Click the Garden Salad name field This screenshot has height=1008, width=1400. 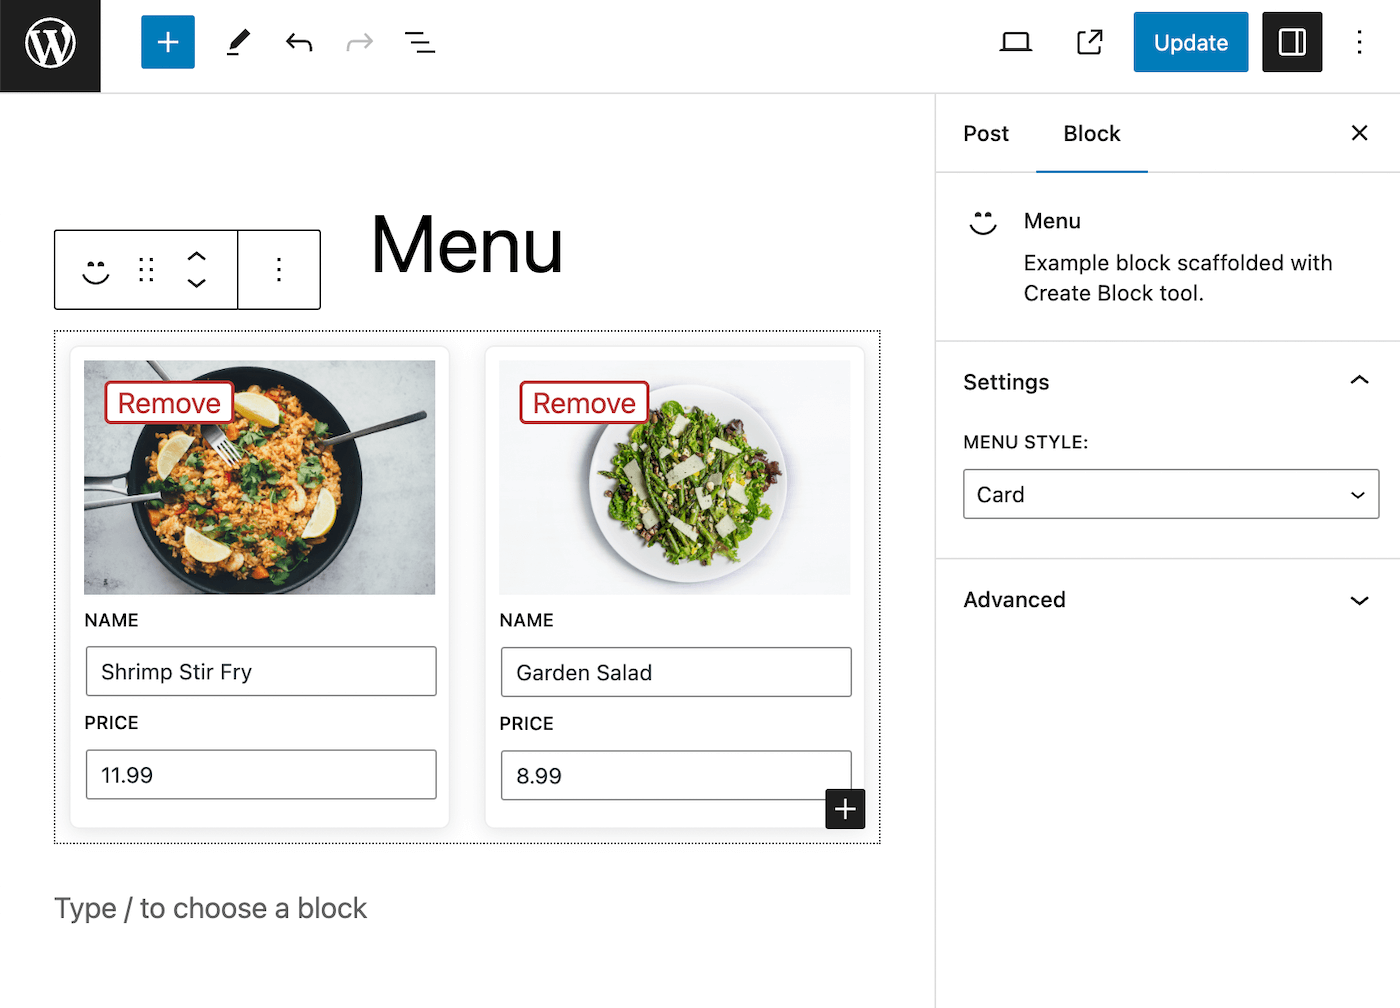676,672
